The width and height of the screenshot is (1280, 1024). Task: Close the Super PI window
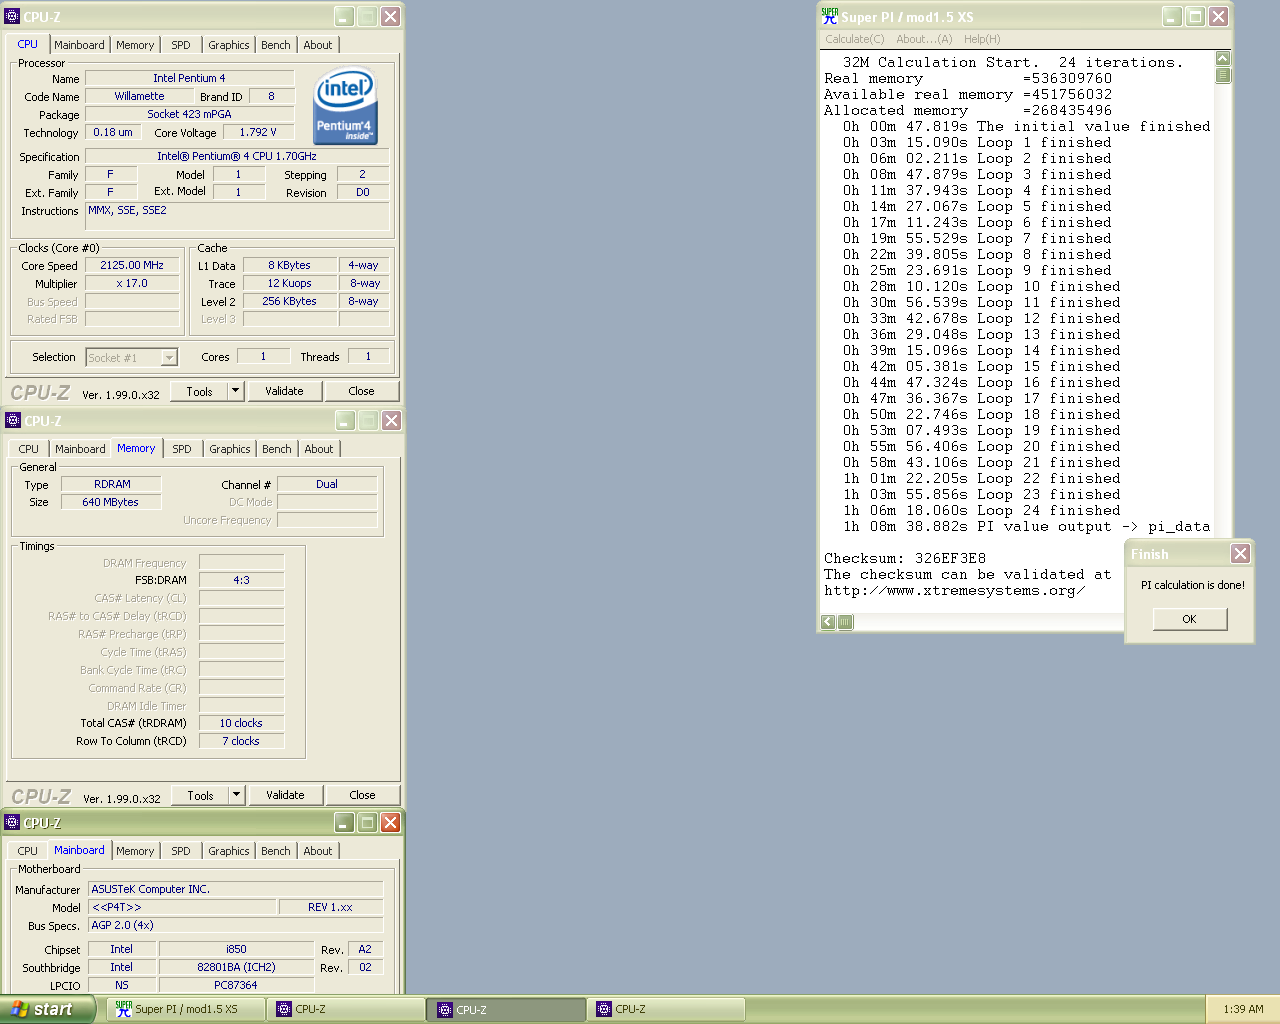coord(1218,16)
